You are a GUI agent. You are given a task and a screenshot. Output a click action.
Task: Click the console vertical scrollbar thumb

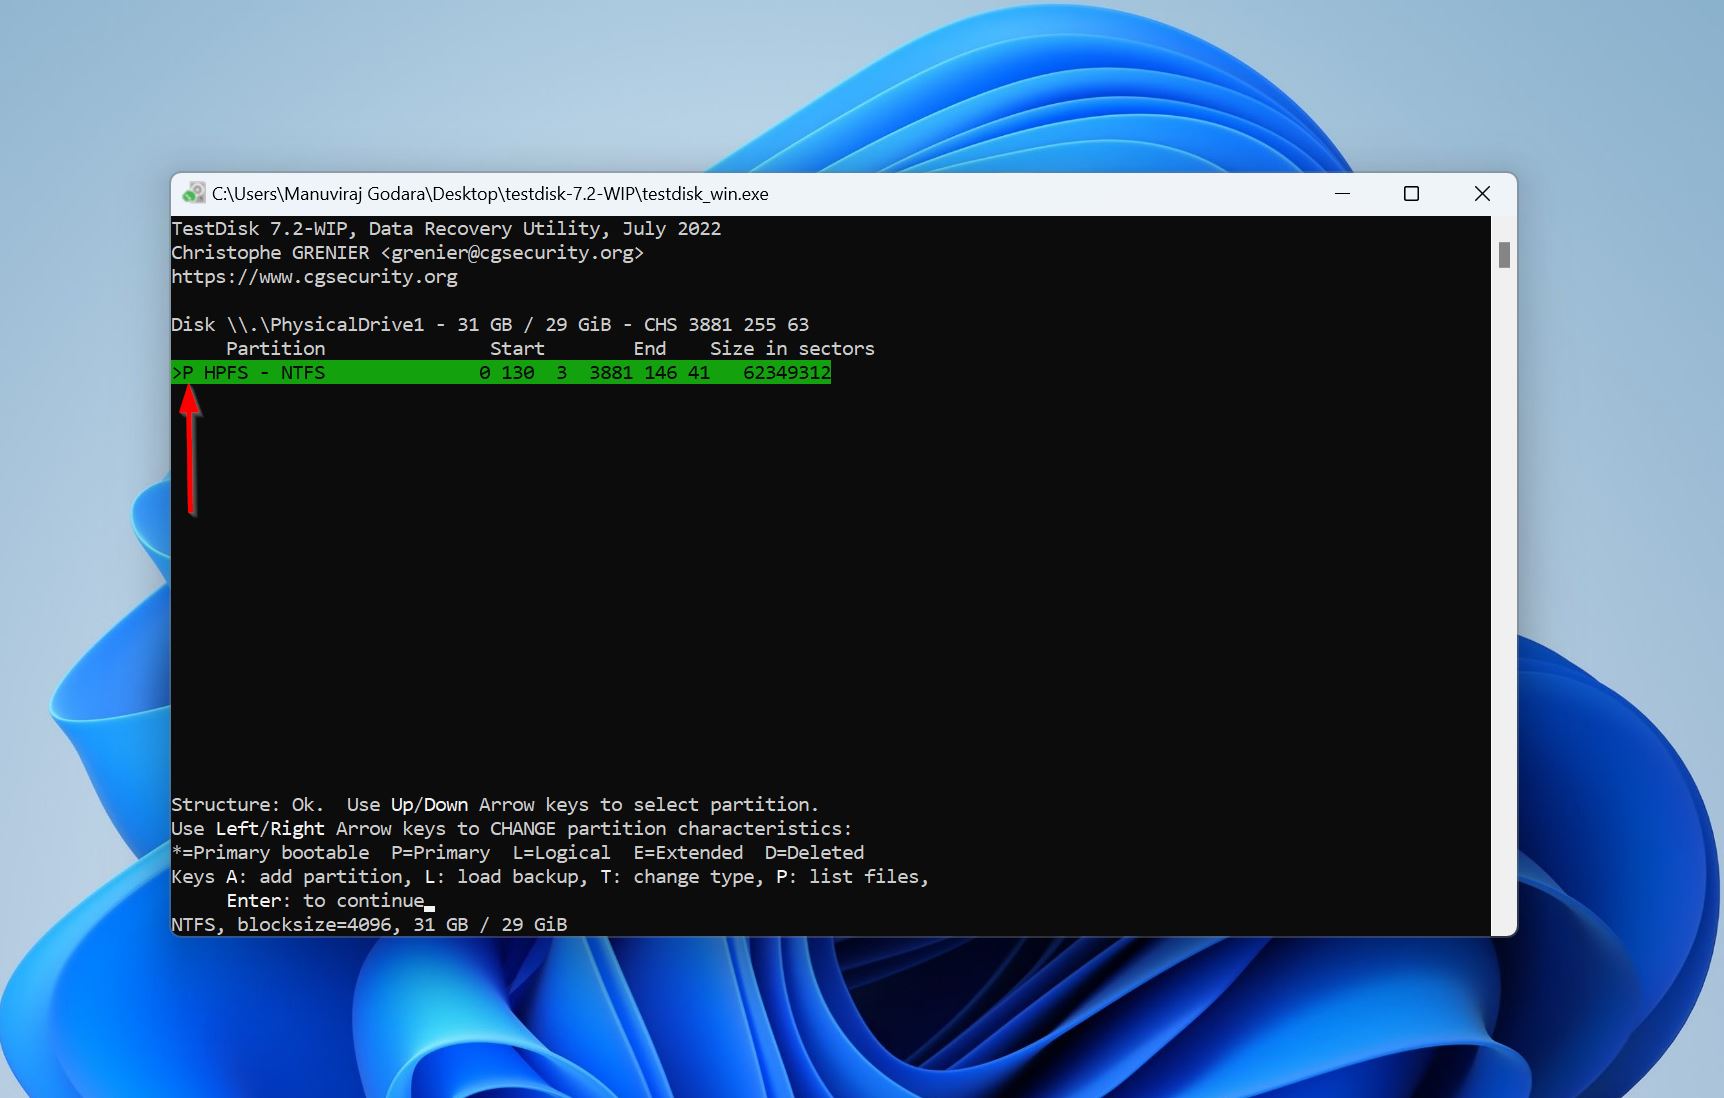point(1504,255)
